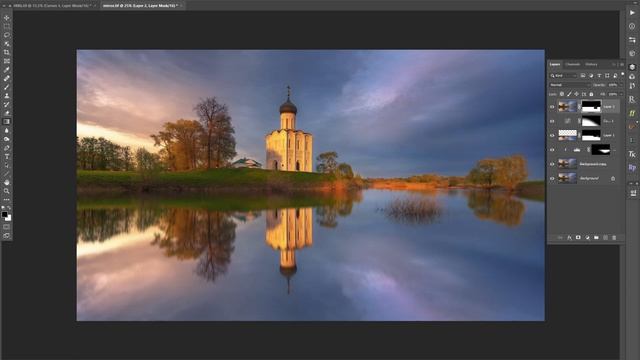Toggle visibility of Layer 1

(x=552, y=135)
